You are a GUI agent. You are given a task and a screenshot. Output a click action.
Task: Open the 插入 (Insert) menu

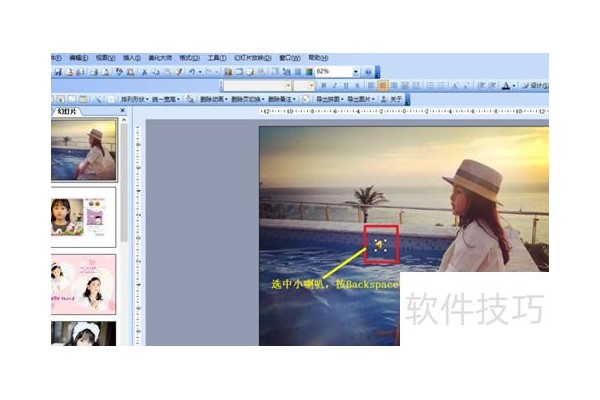[x=132, y=58]
